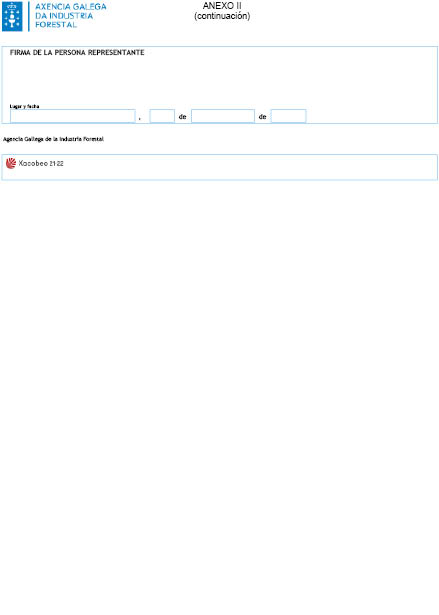Click the 'FORESTAL' logo text line
Screen dimensions: 439x615
pyautogui.click(x=56, y=24)
